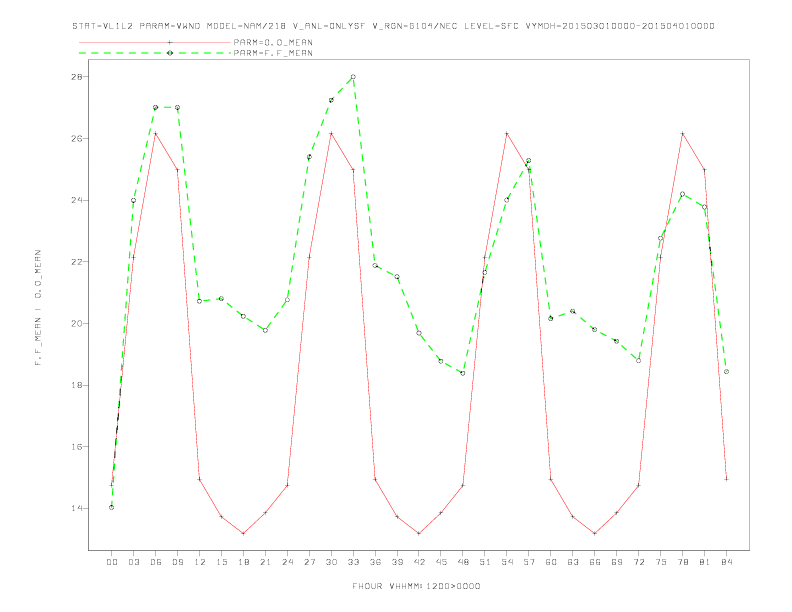Click the x-axis tick label 15
The height and width of the screenshot is (612, 792).
click(x=221, y=562)
